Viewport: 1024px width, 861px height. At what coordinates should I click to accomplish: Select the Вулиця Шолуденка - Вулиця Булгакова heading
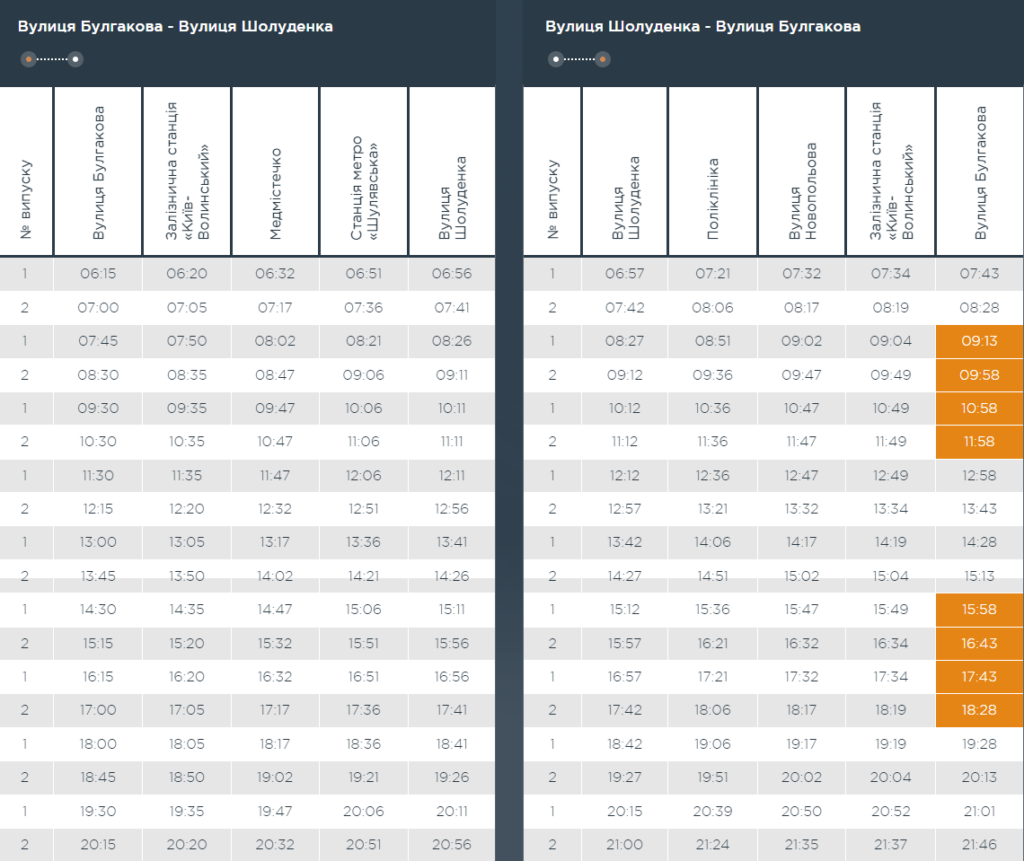(702, 27)
